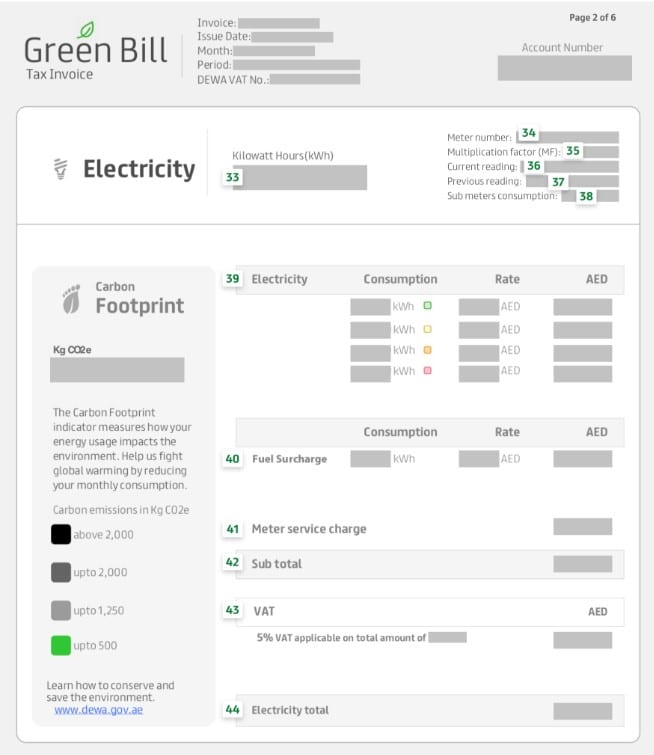Screen dimensions: 654x755
Task: Select the green 'upto 500' emissions swatch
Action: [61, 646]
